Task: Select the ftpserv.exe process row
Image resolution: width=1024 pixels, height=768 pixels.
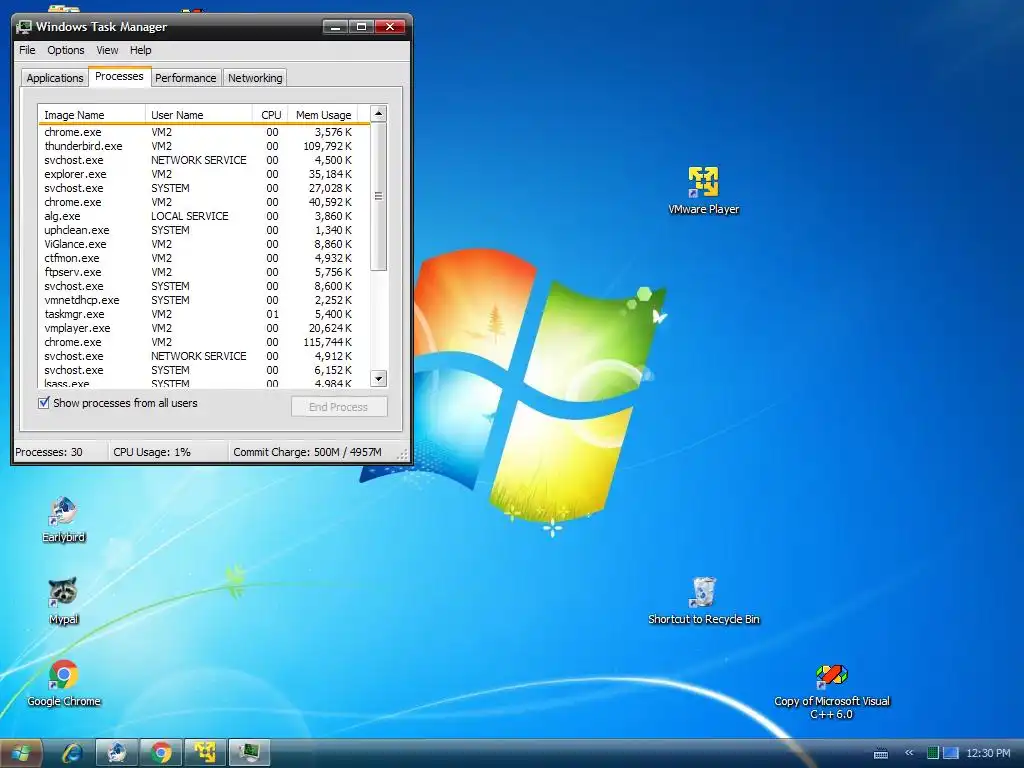Action: pyautogui.click(x=203, y=272)
